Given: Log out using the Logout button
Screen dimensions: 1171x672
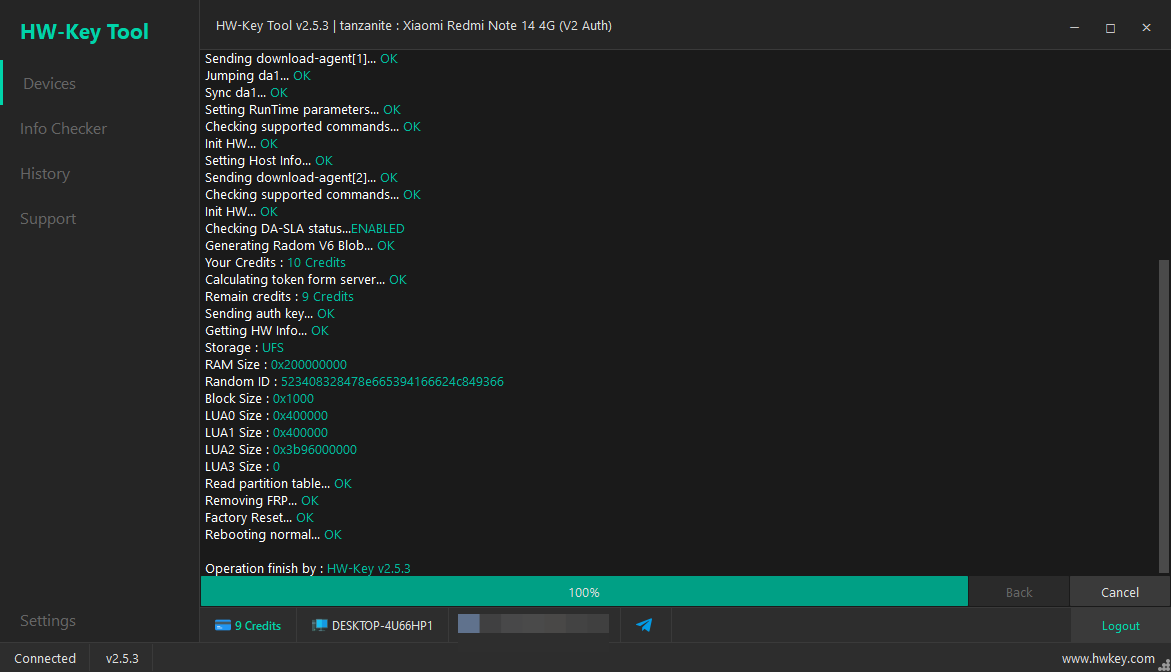Looking at the screenshot, I should [1120, 626].
